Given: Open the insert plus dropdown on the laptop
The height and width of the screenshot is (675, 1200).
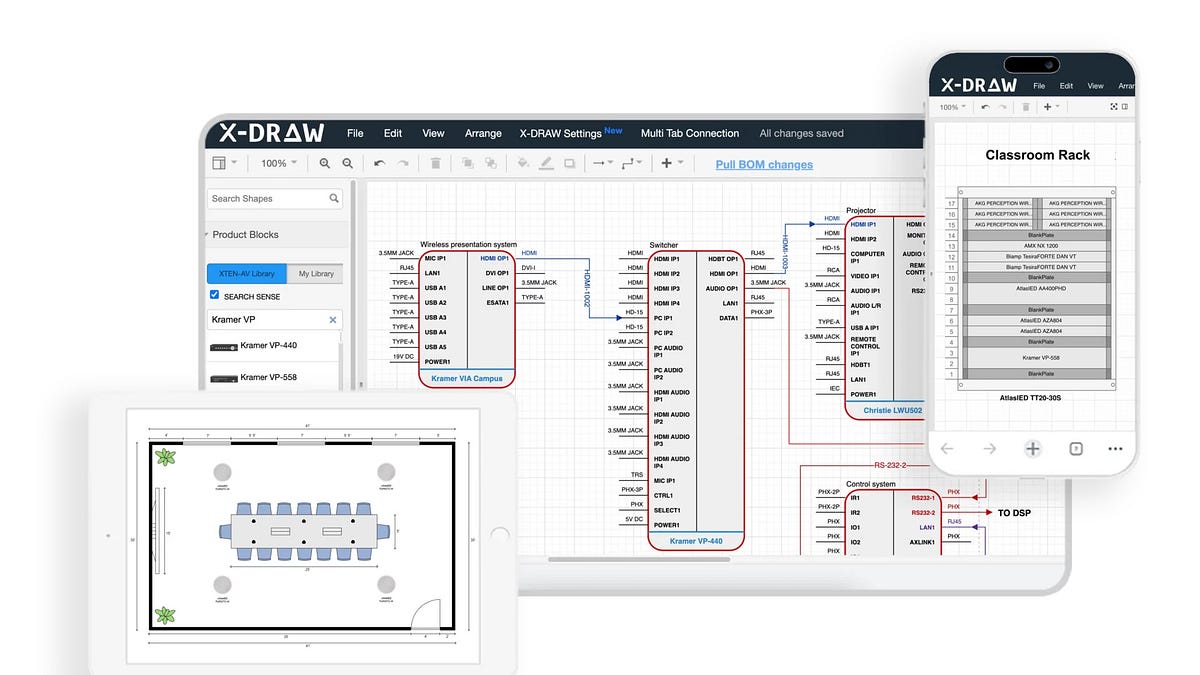Looking at the screenshot, I should [x=672, y=163].
